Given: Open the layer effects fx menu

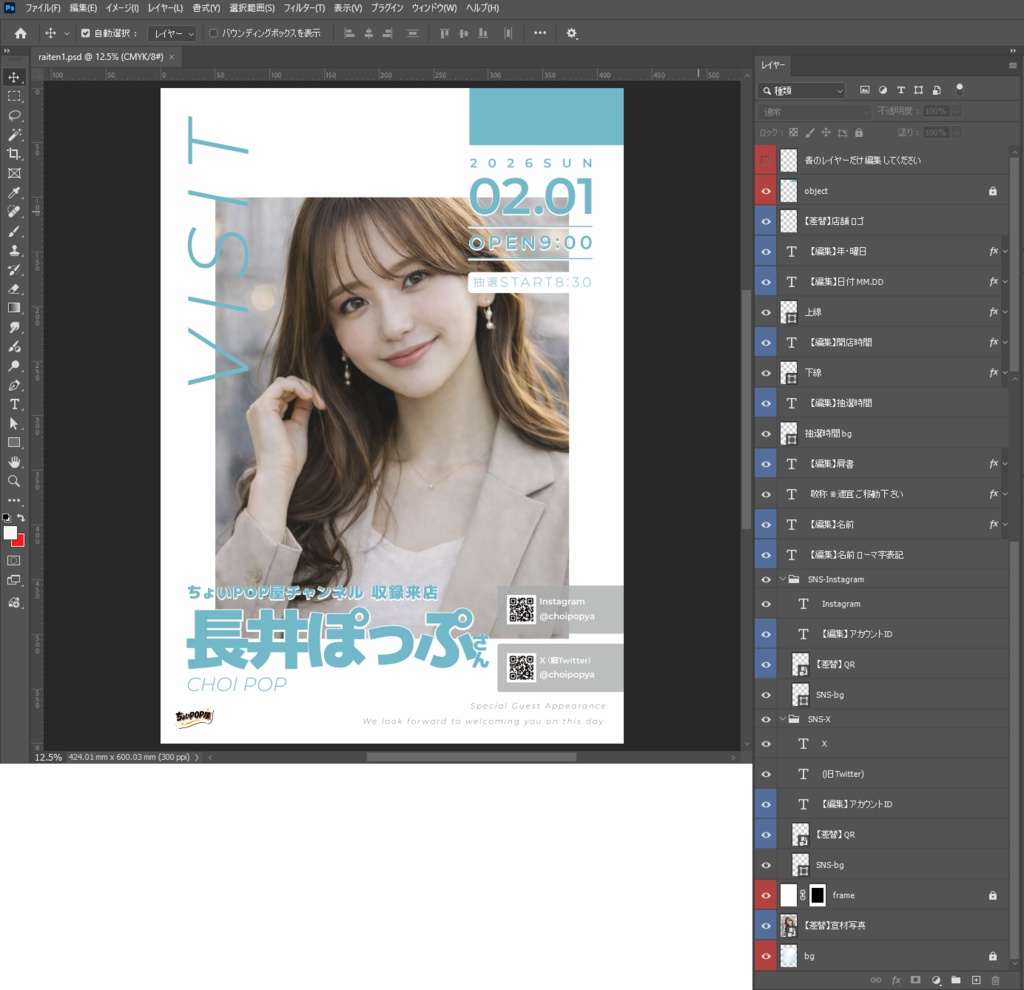Looking at the screenshot, I should click(897, 980).
